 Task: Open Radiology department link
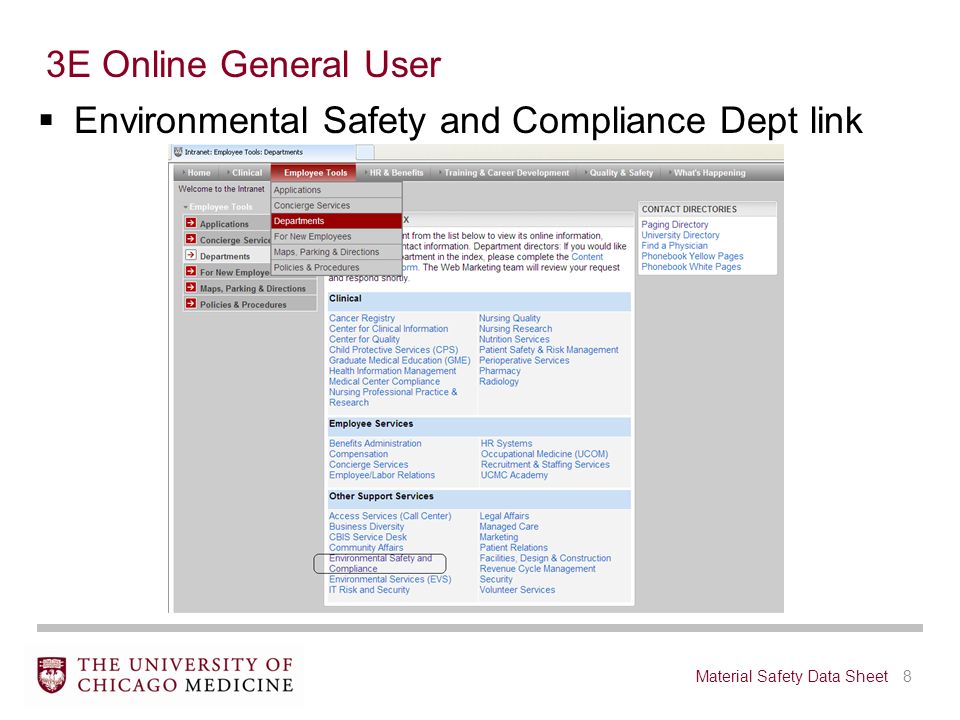click(x=498, y=381)
